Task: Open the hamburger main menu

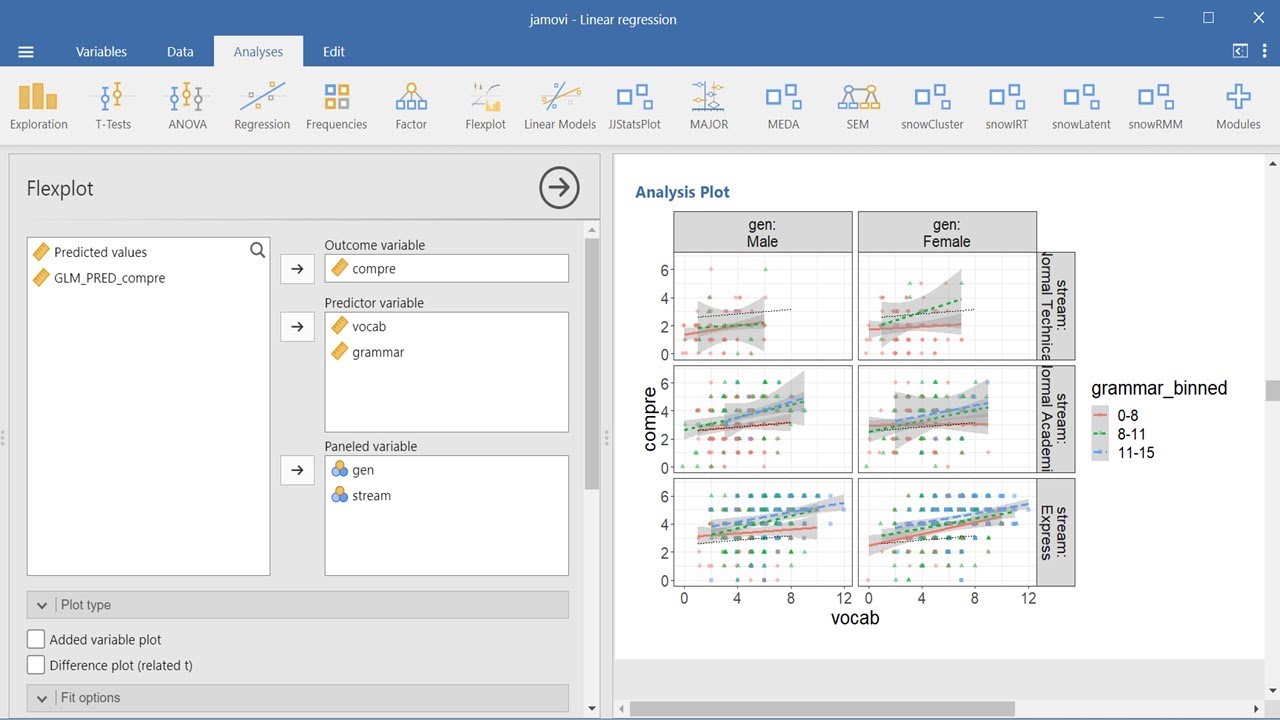Action: pyautogui.click(x=26, y=52)
